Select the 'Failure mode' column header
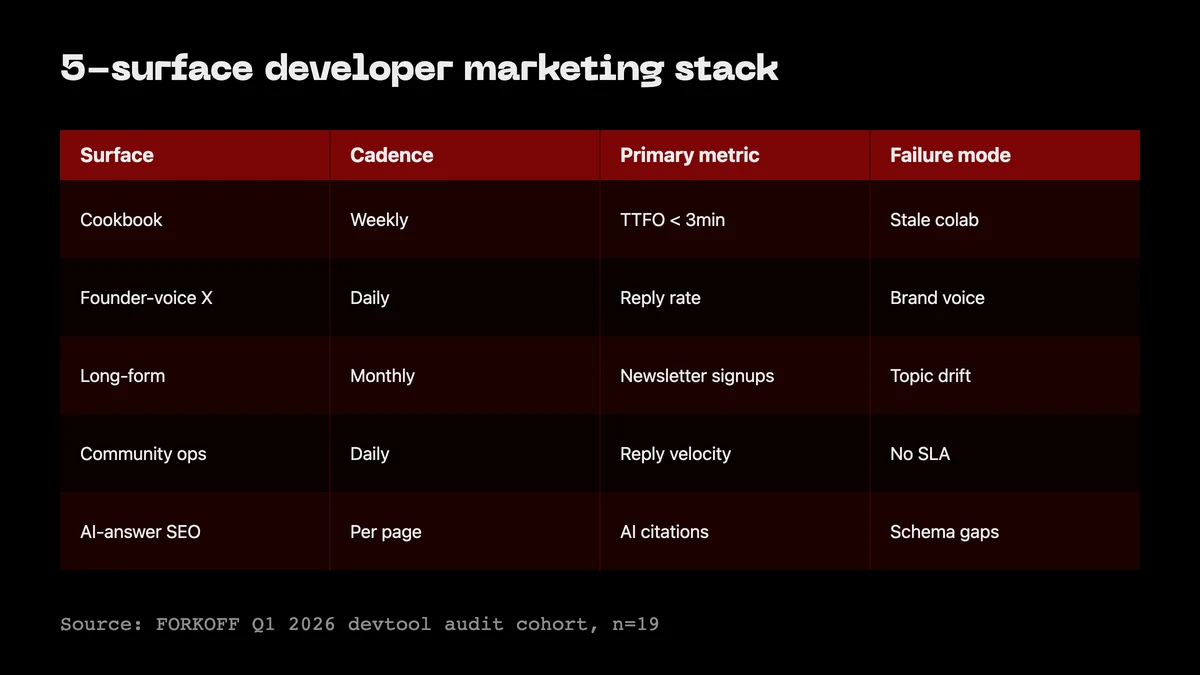 pyautogui.click(x=1005, y=155)
